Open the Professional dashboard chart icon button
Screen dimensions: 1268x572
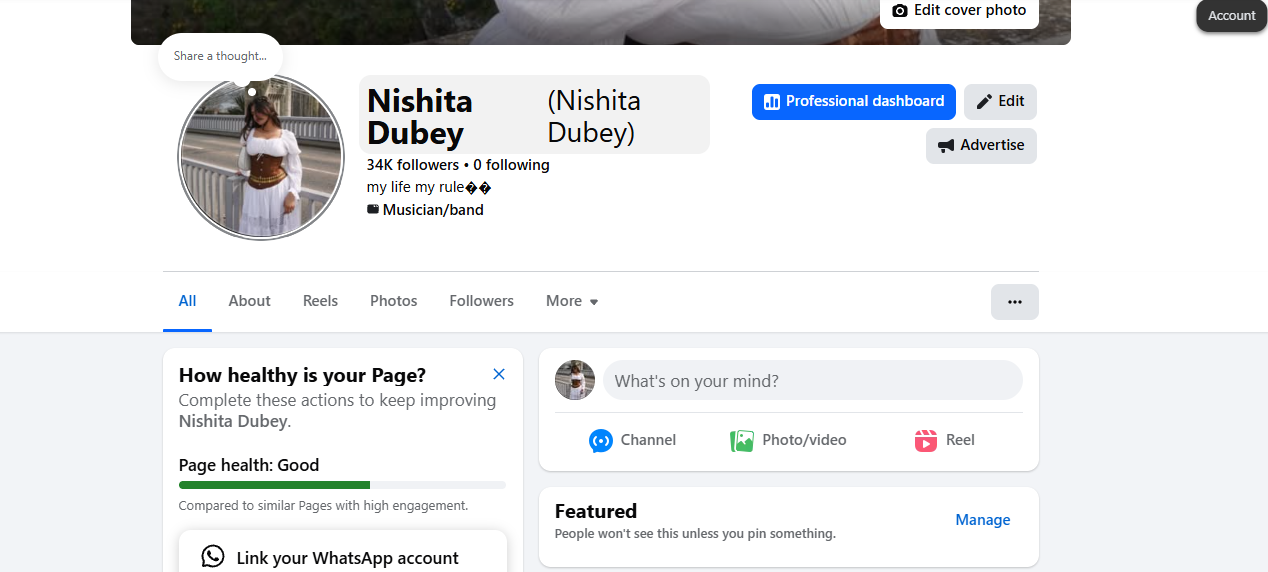click(853, 102)
